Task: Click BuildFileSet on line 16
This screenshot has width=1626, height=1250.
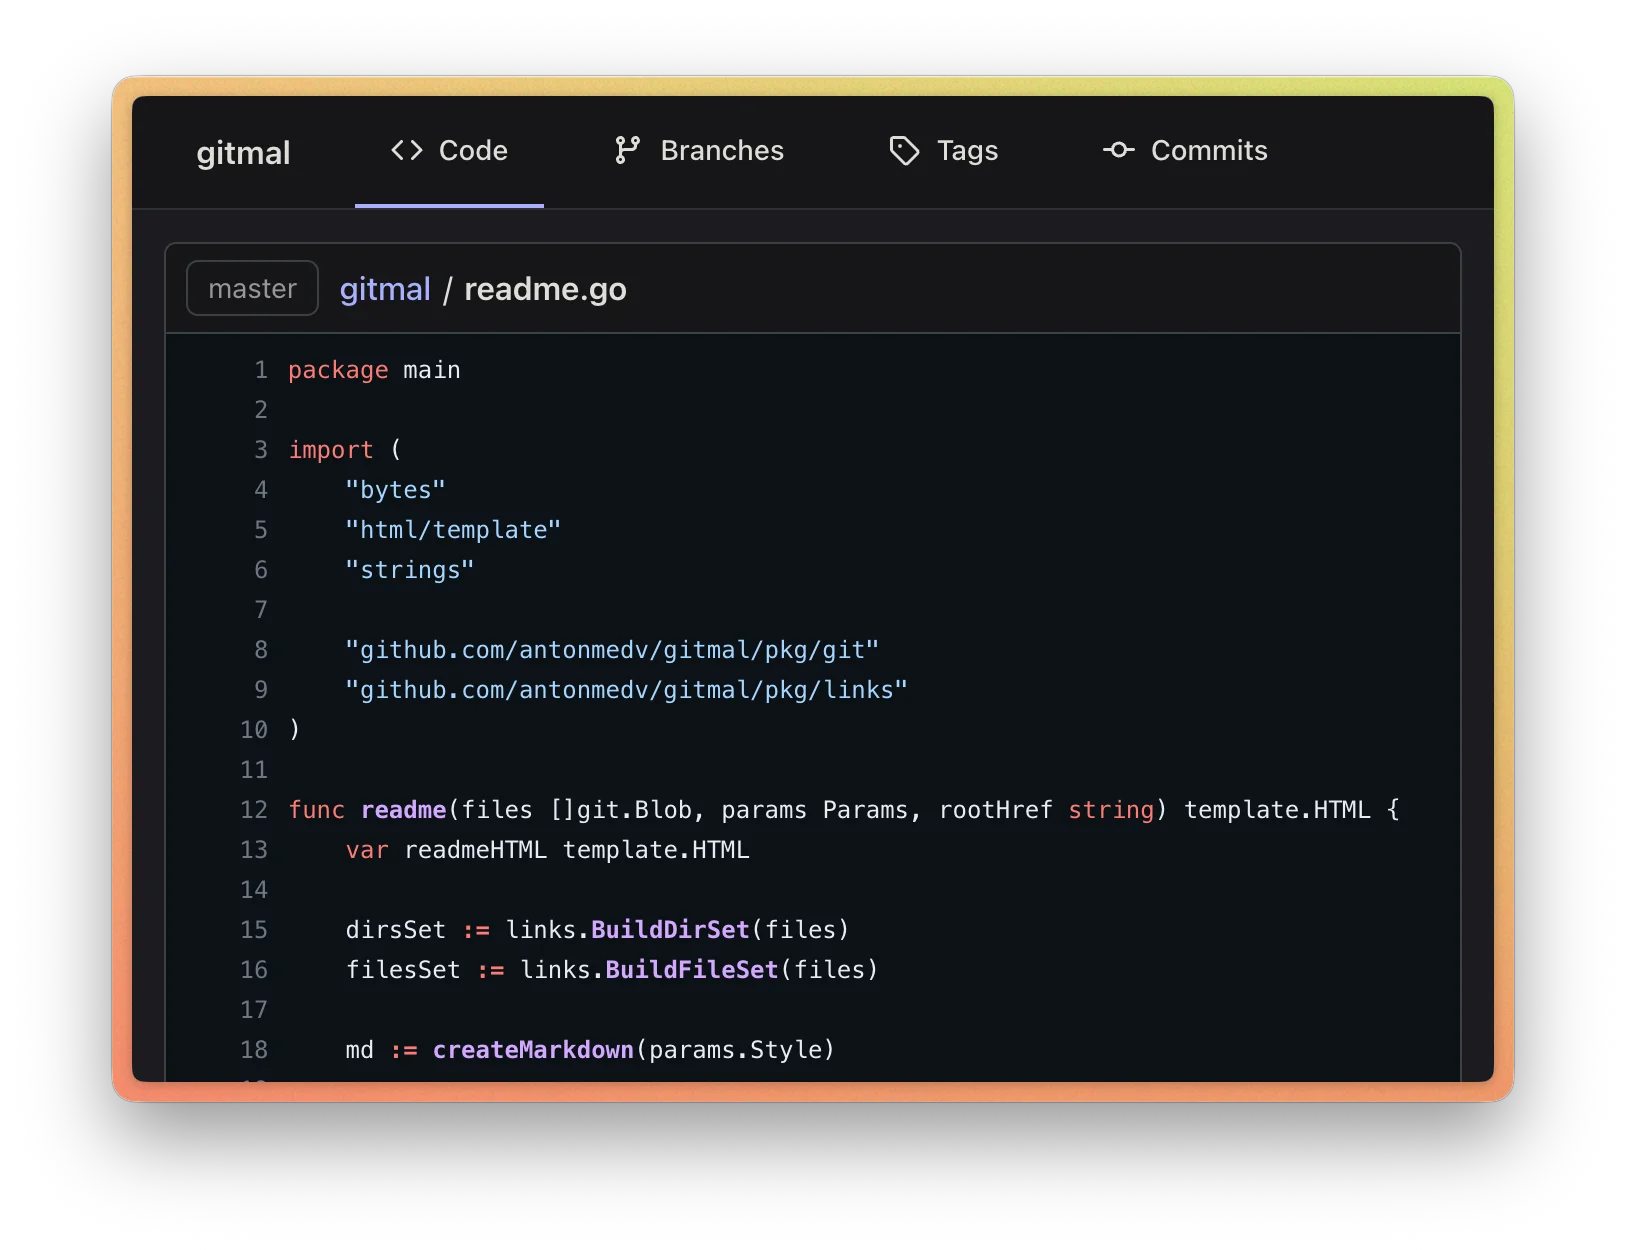Action: click(692, 970)
